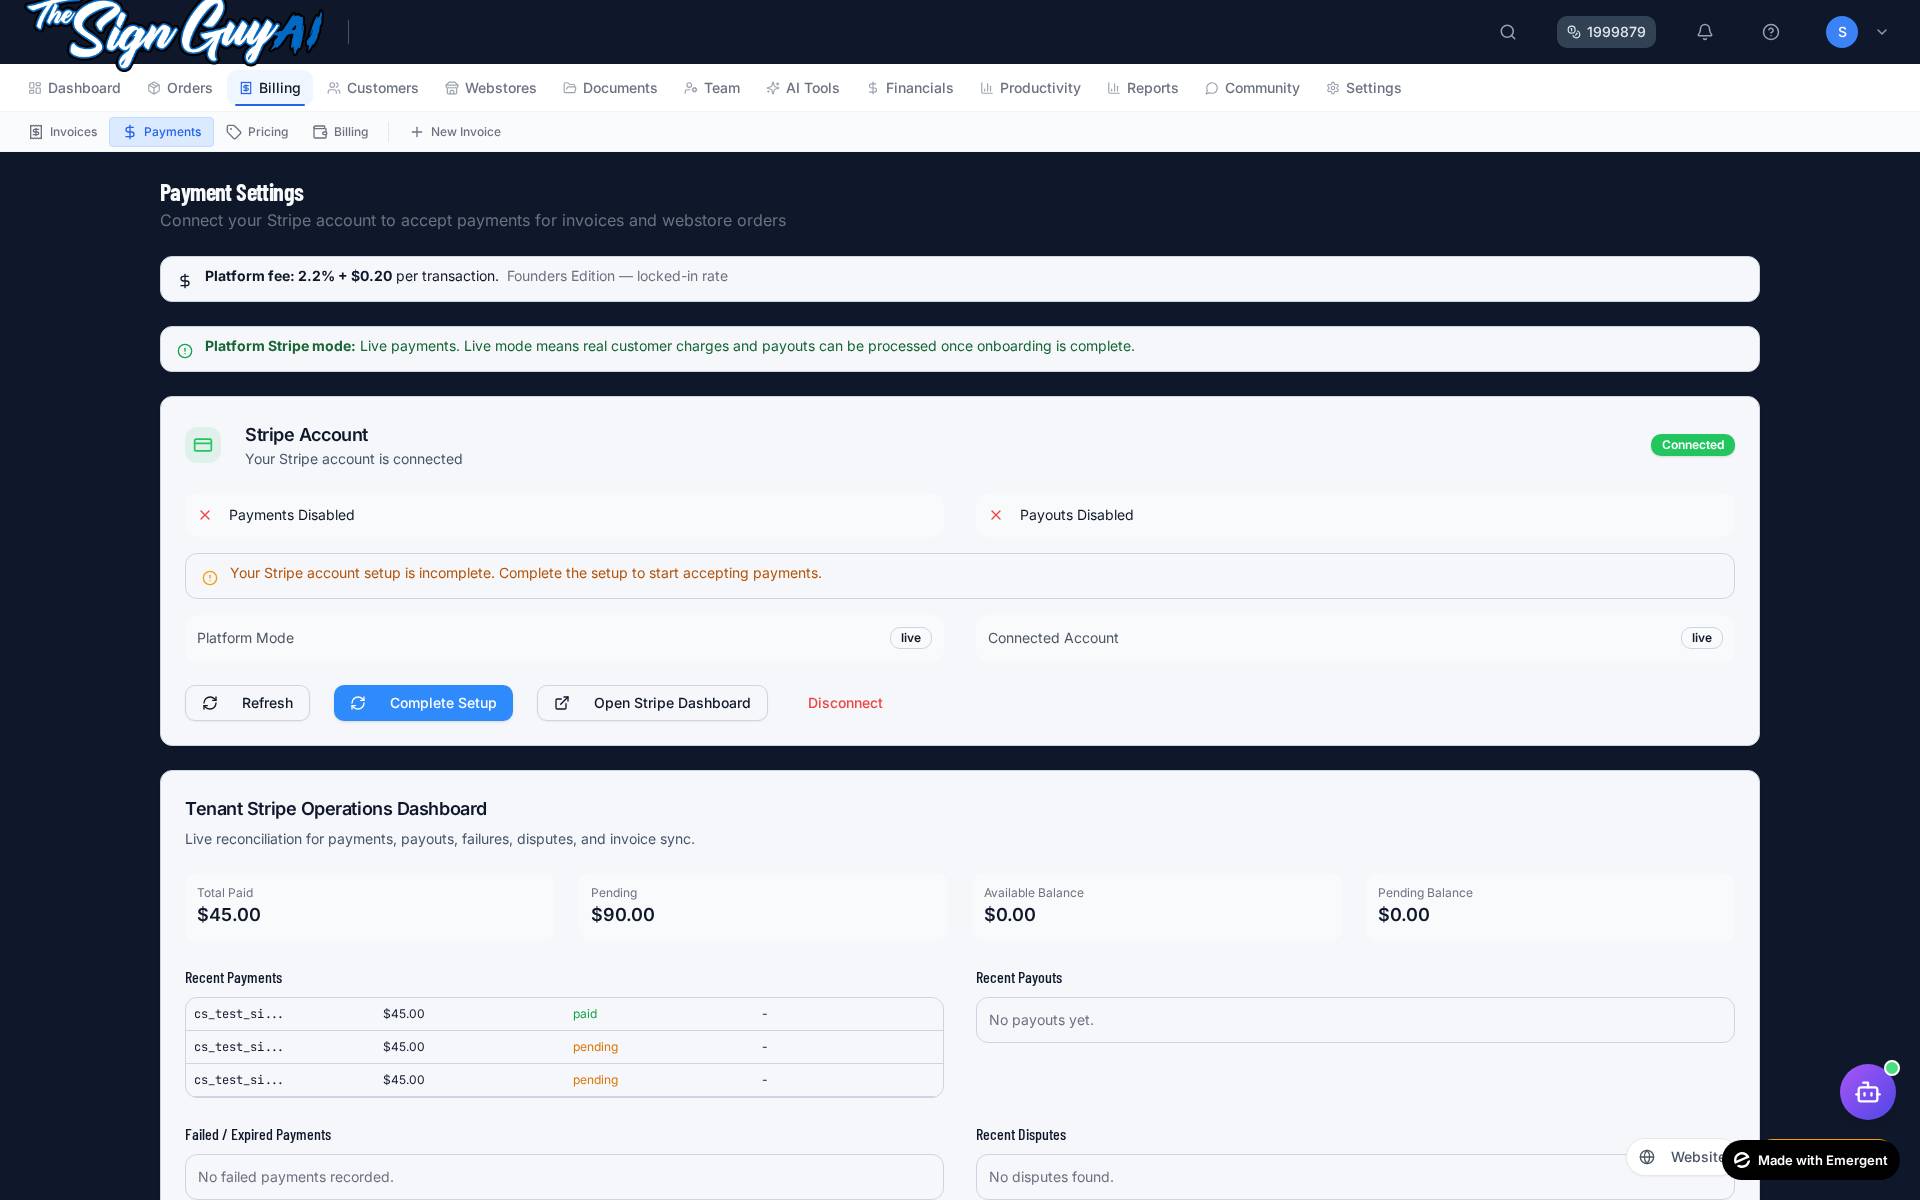Refresh the Stripe account status
This screenshot has width=1920, height=1200.
(x=247, y=703)
